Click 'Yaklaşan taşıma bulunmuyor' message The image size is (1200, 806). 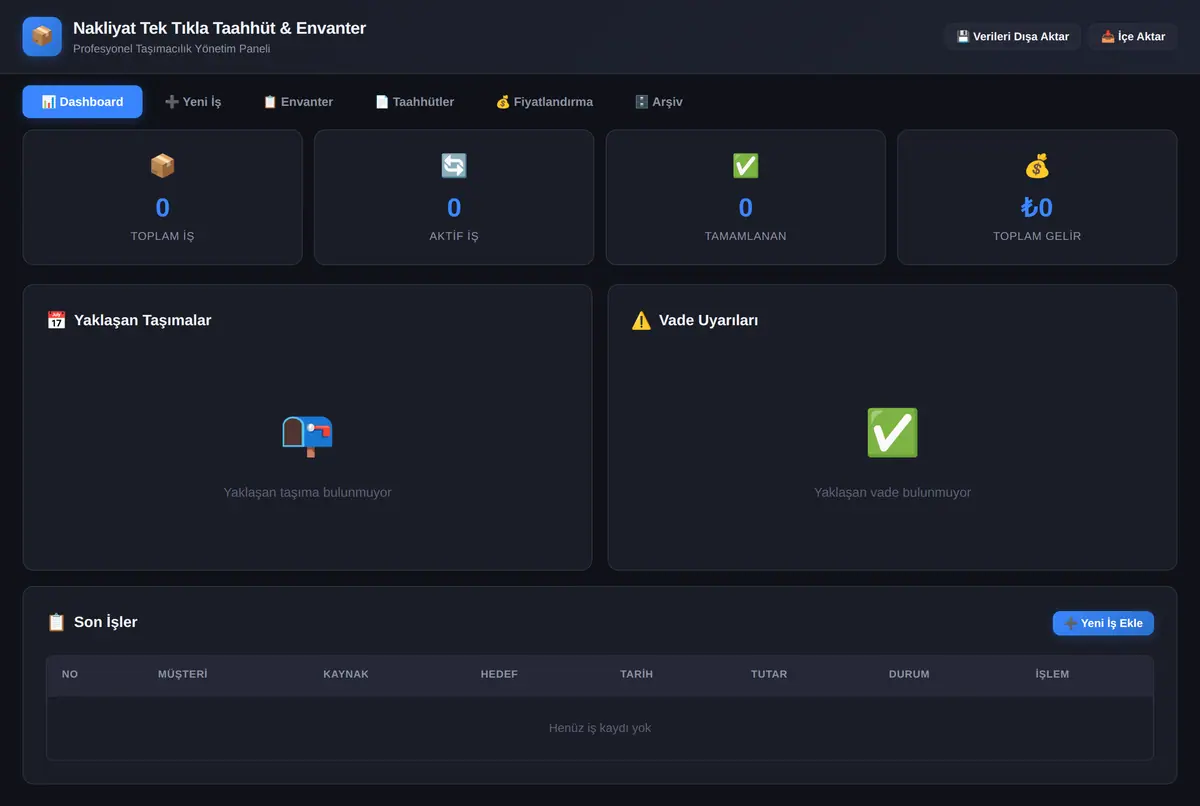click(x=307, y=492)
